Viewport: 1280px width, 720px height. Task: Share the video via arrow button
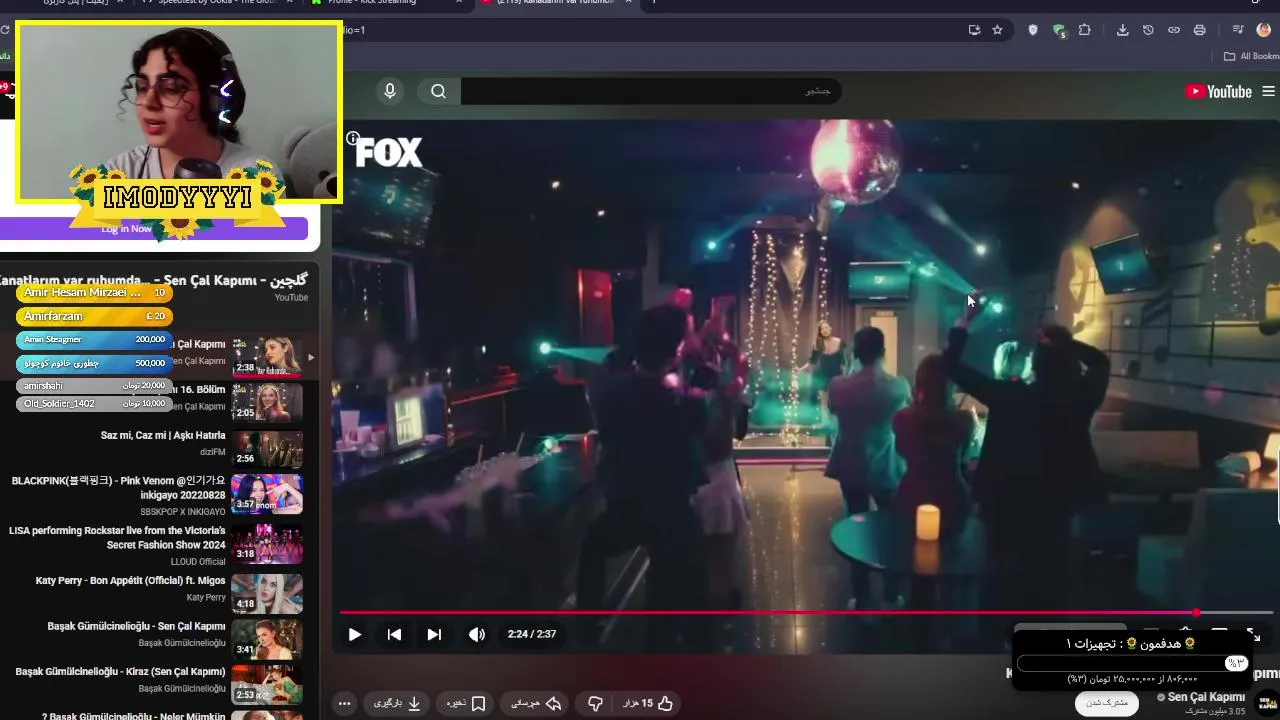[536, 703]
